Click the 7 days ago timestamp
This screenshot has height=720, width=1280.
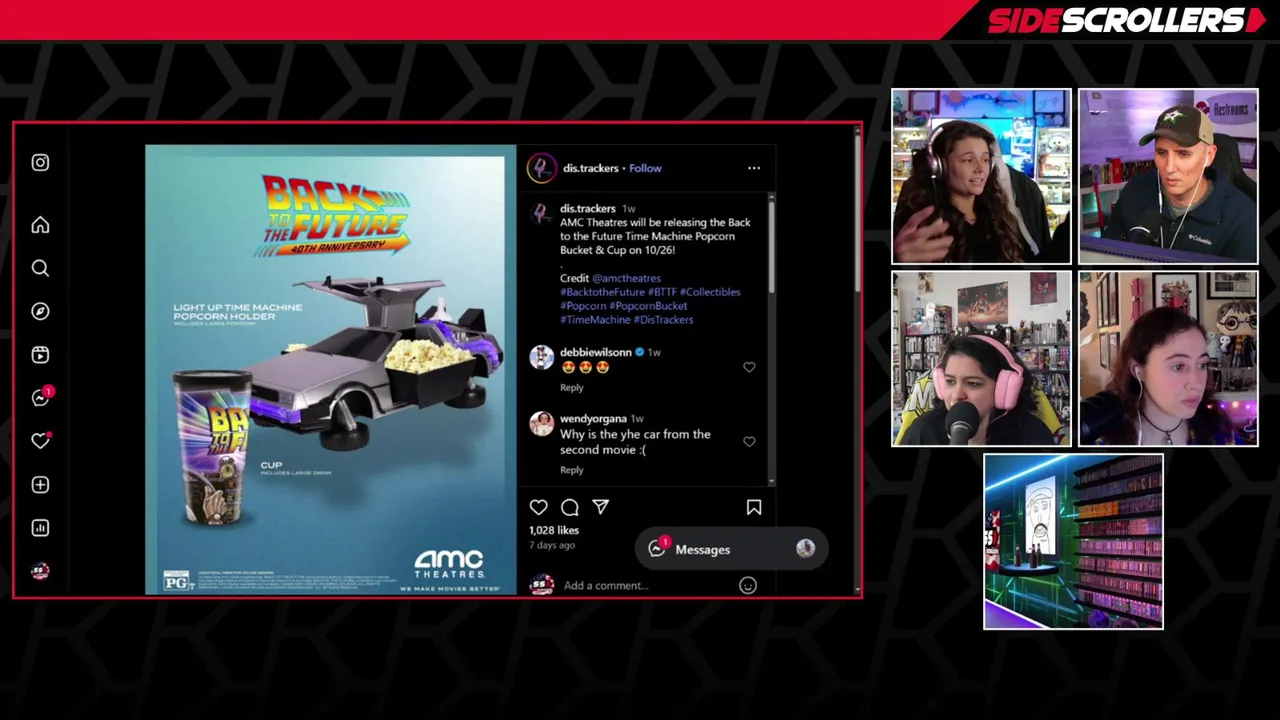tap(552, 545)
